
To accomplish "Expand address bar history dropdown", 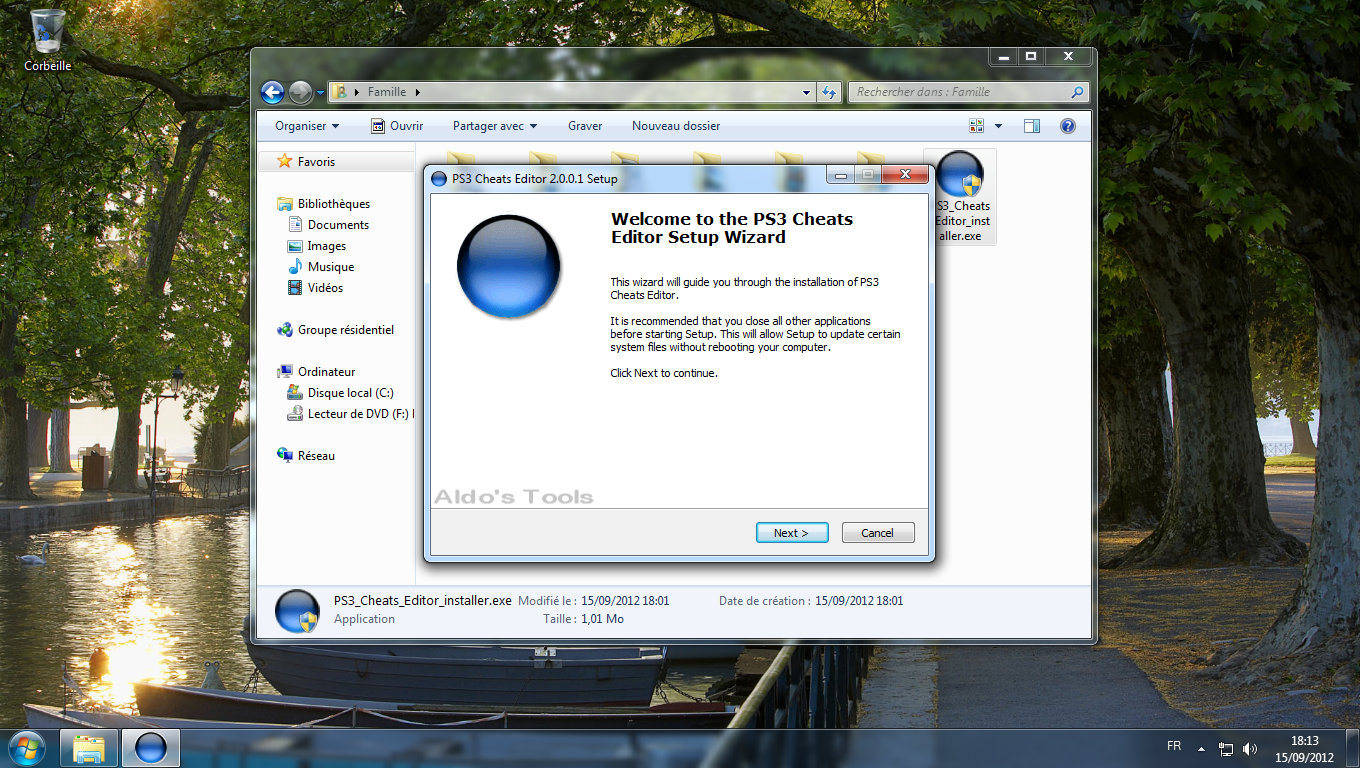I will [807, 92].
